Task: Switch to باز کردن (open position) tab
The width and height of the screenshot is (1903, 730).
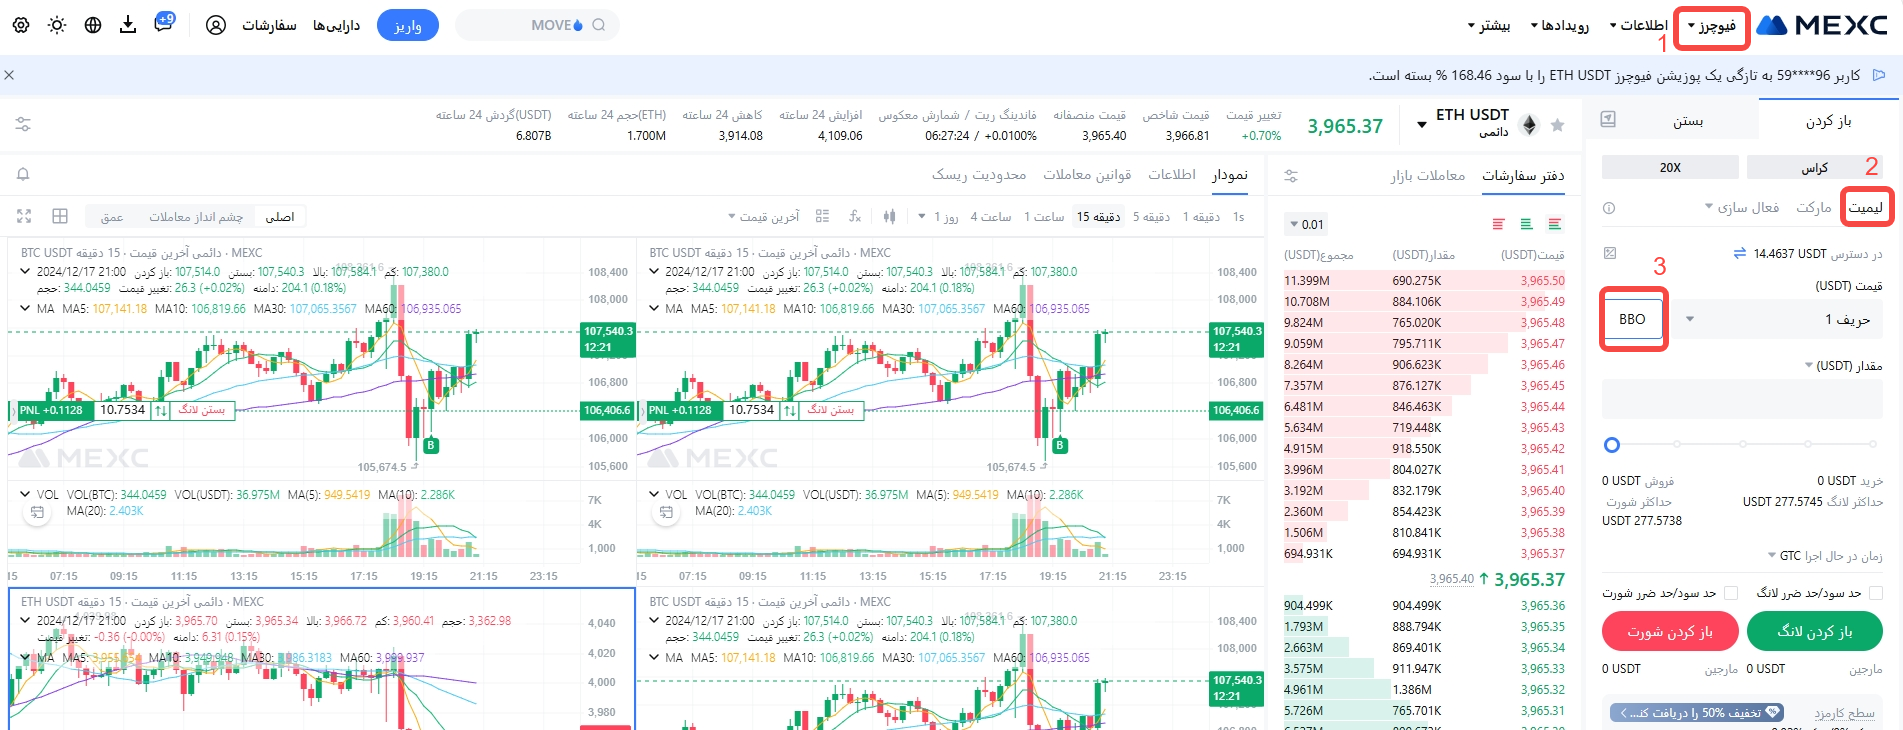Action: pyautogui.click(x=1828, y=121)
